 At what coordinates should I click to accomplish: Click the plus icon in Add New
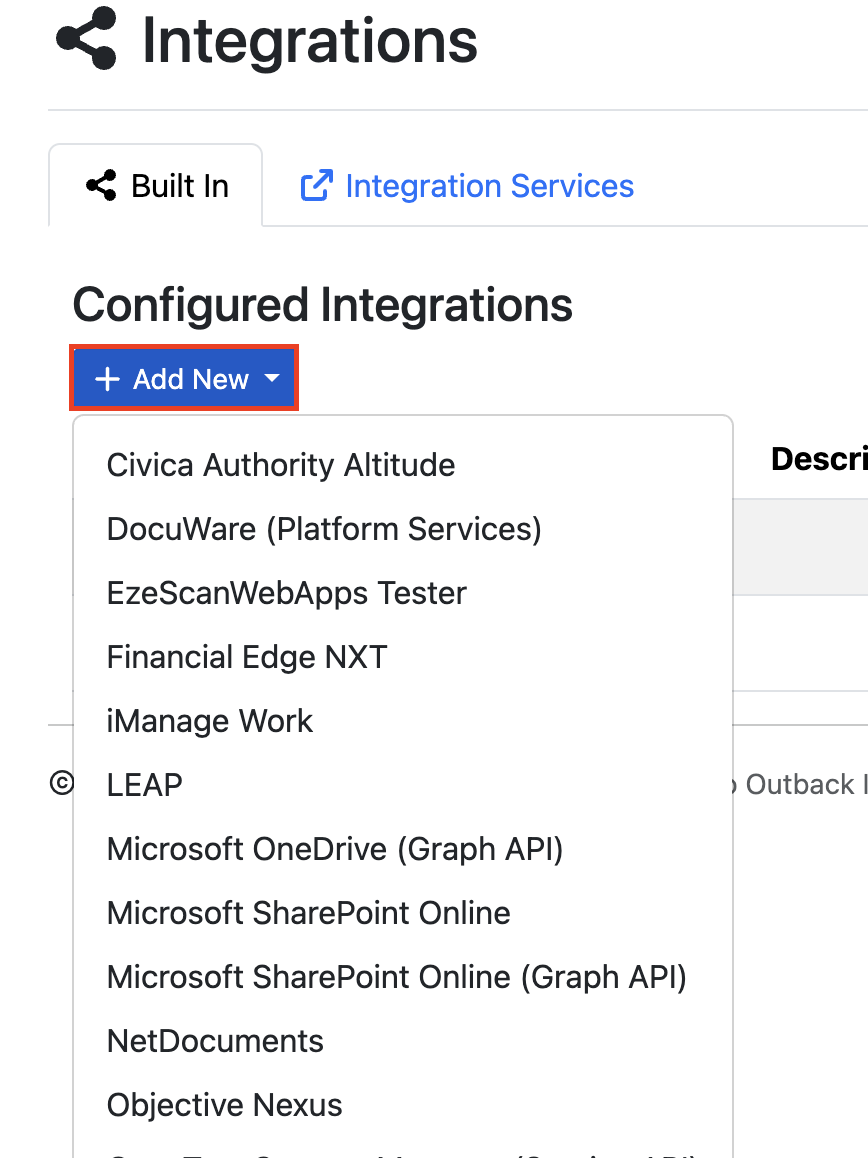point(107,379)
